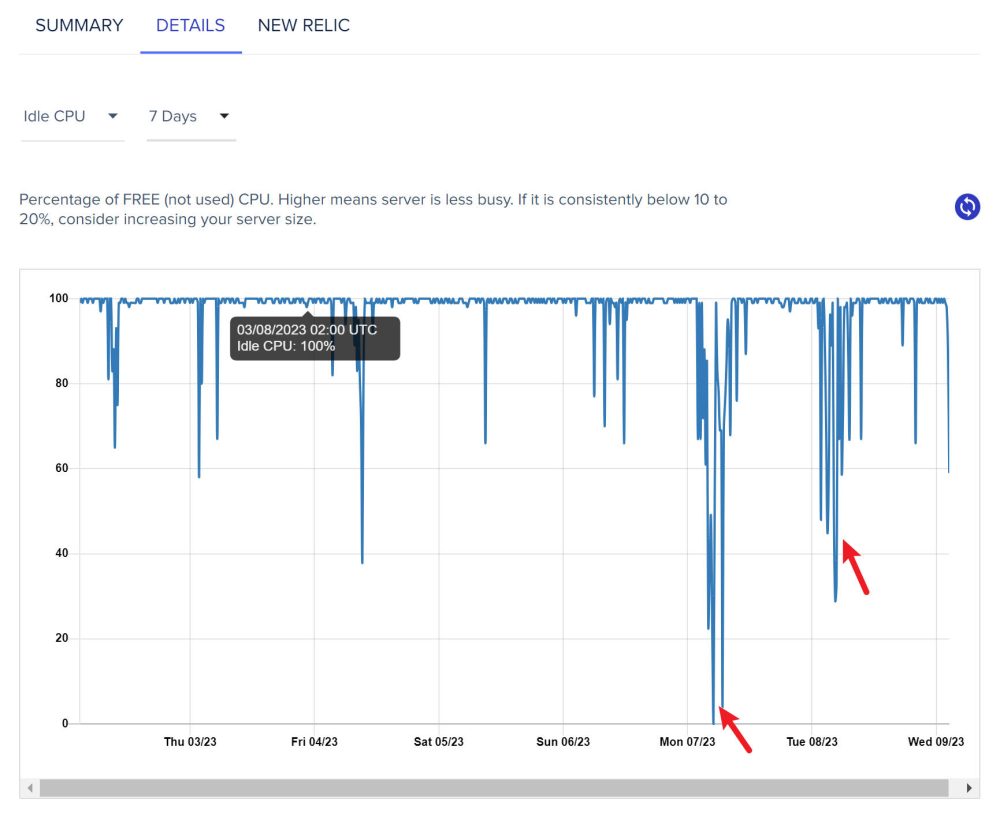Click the 100 y-axis value

(x=59, y=298)
